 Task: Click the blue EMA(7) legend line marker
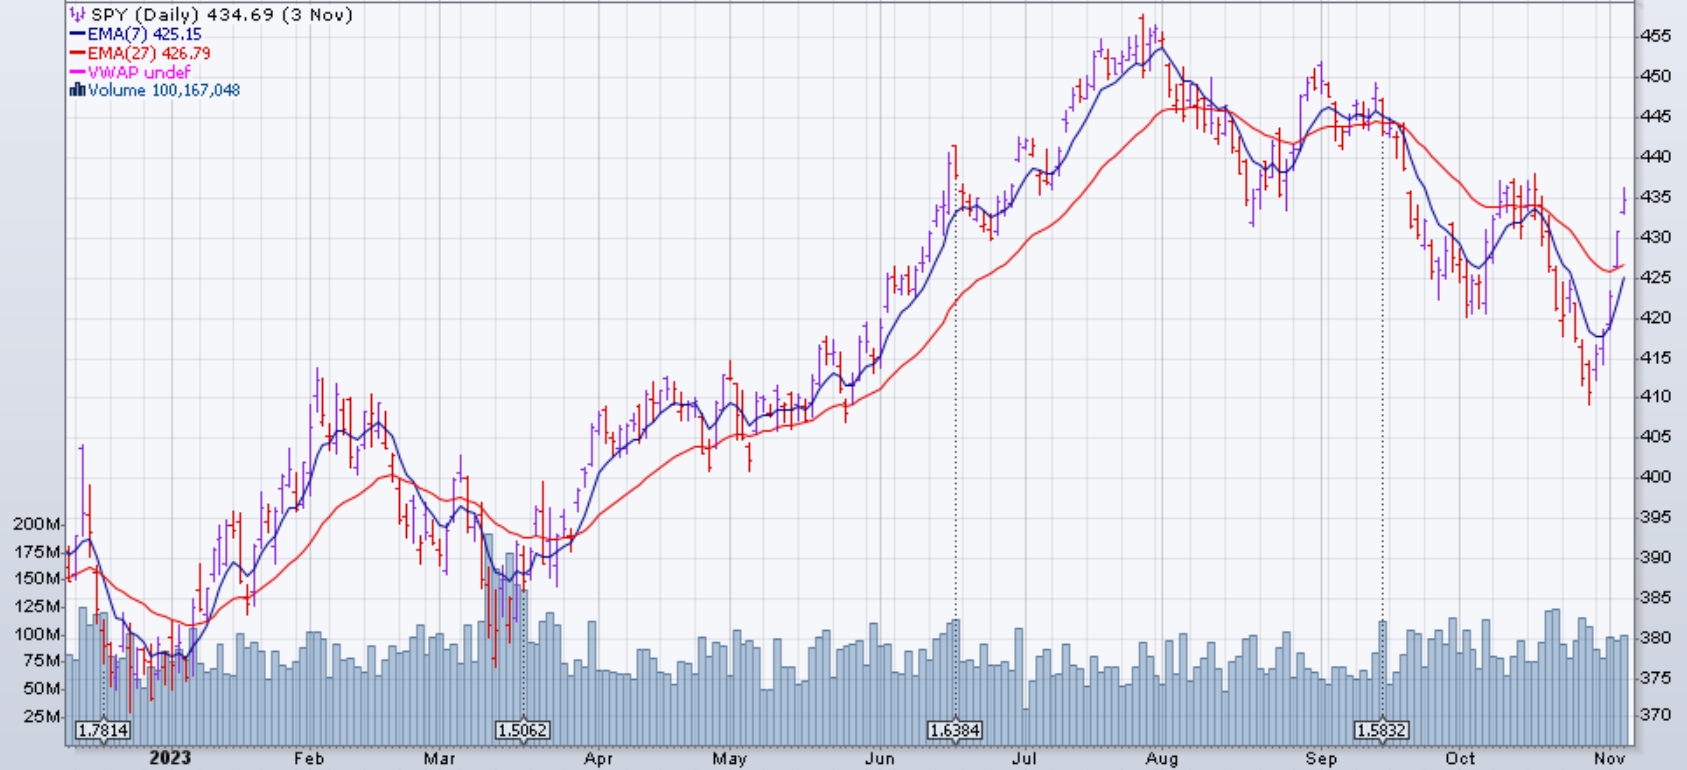click(77, 34)
